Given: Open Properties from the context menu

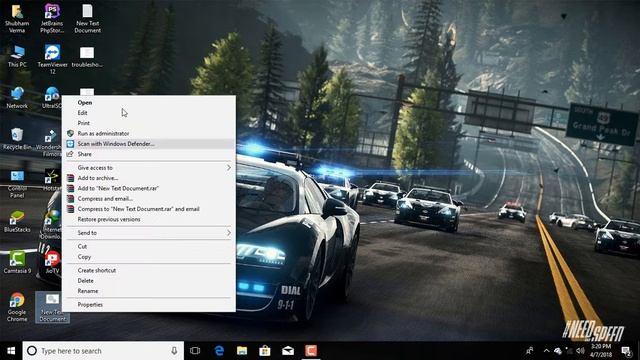Looking at the screenshot, I should tap(149, 305).
